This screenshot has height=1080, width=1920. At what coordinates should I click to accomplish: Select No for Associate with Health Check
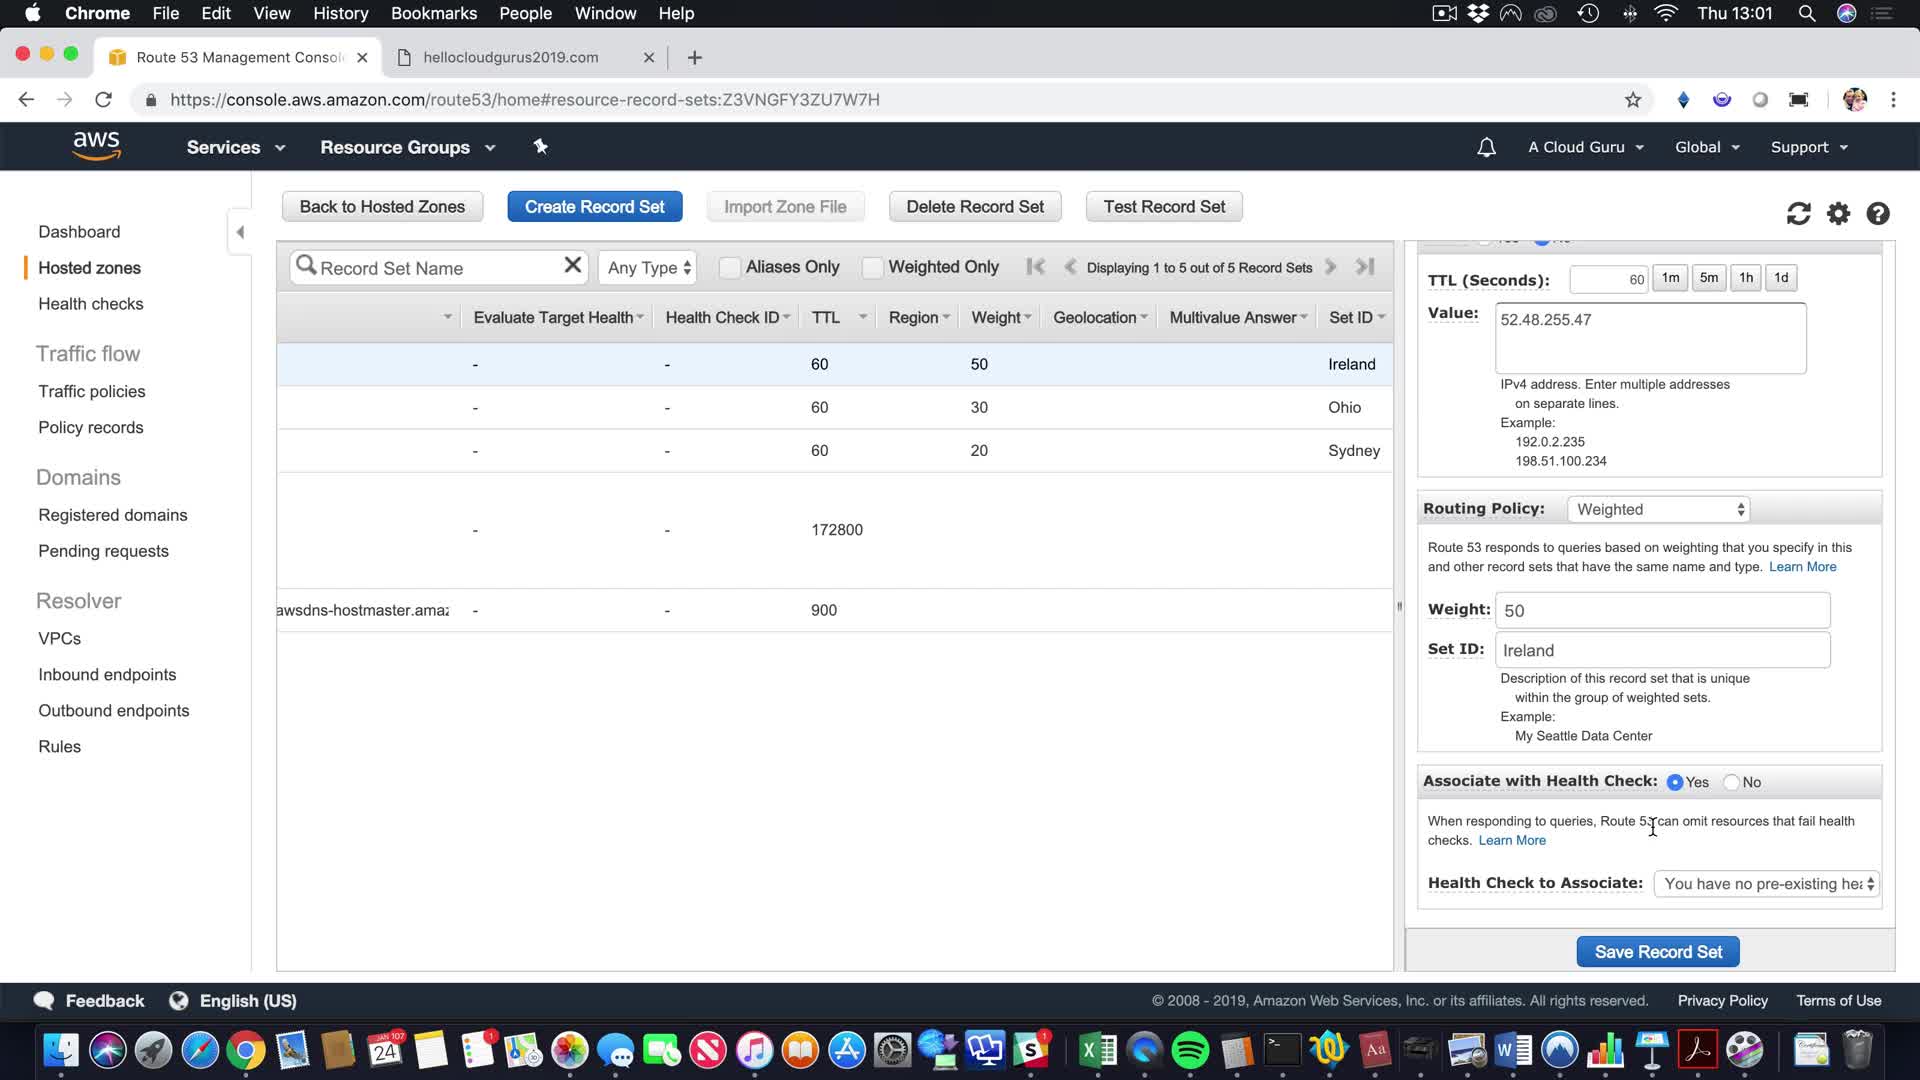coord(1732,782)
